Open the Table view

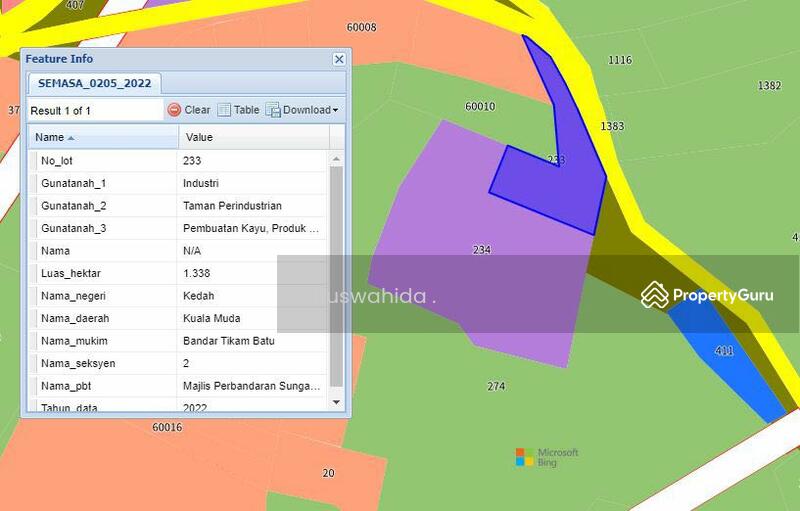238,110
